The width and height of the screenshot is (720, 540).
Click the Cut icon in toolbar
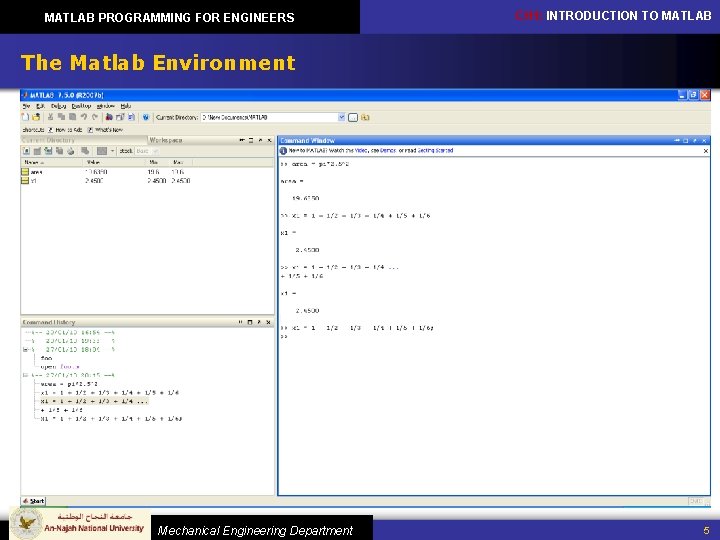[51, 118]
